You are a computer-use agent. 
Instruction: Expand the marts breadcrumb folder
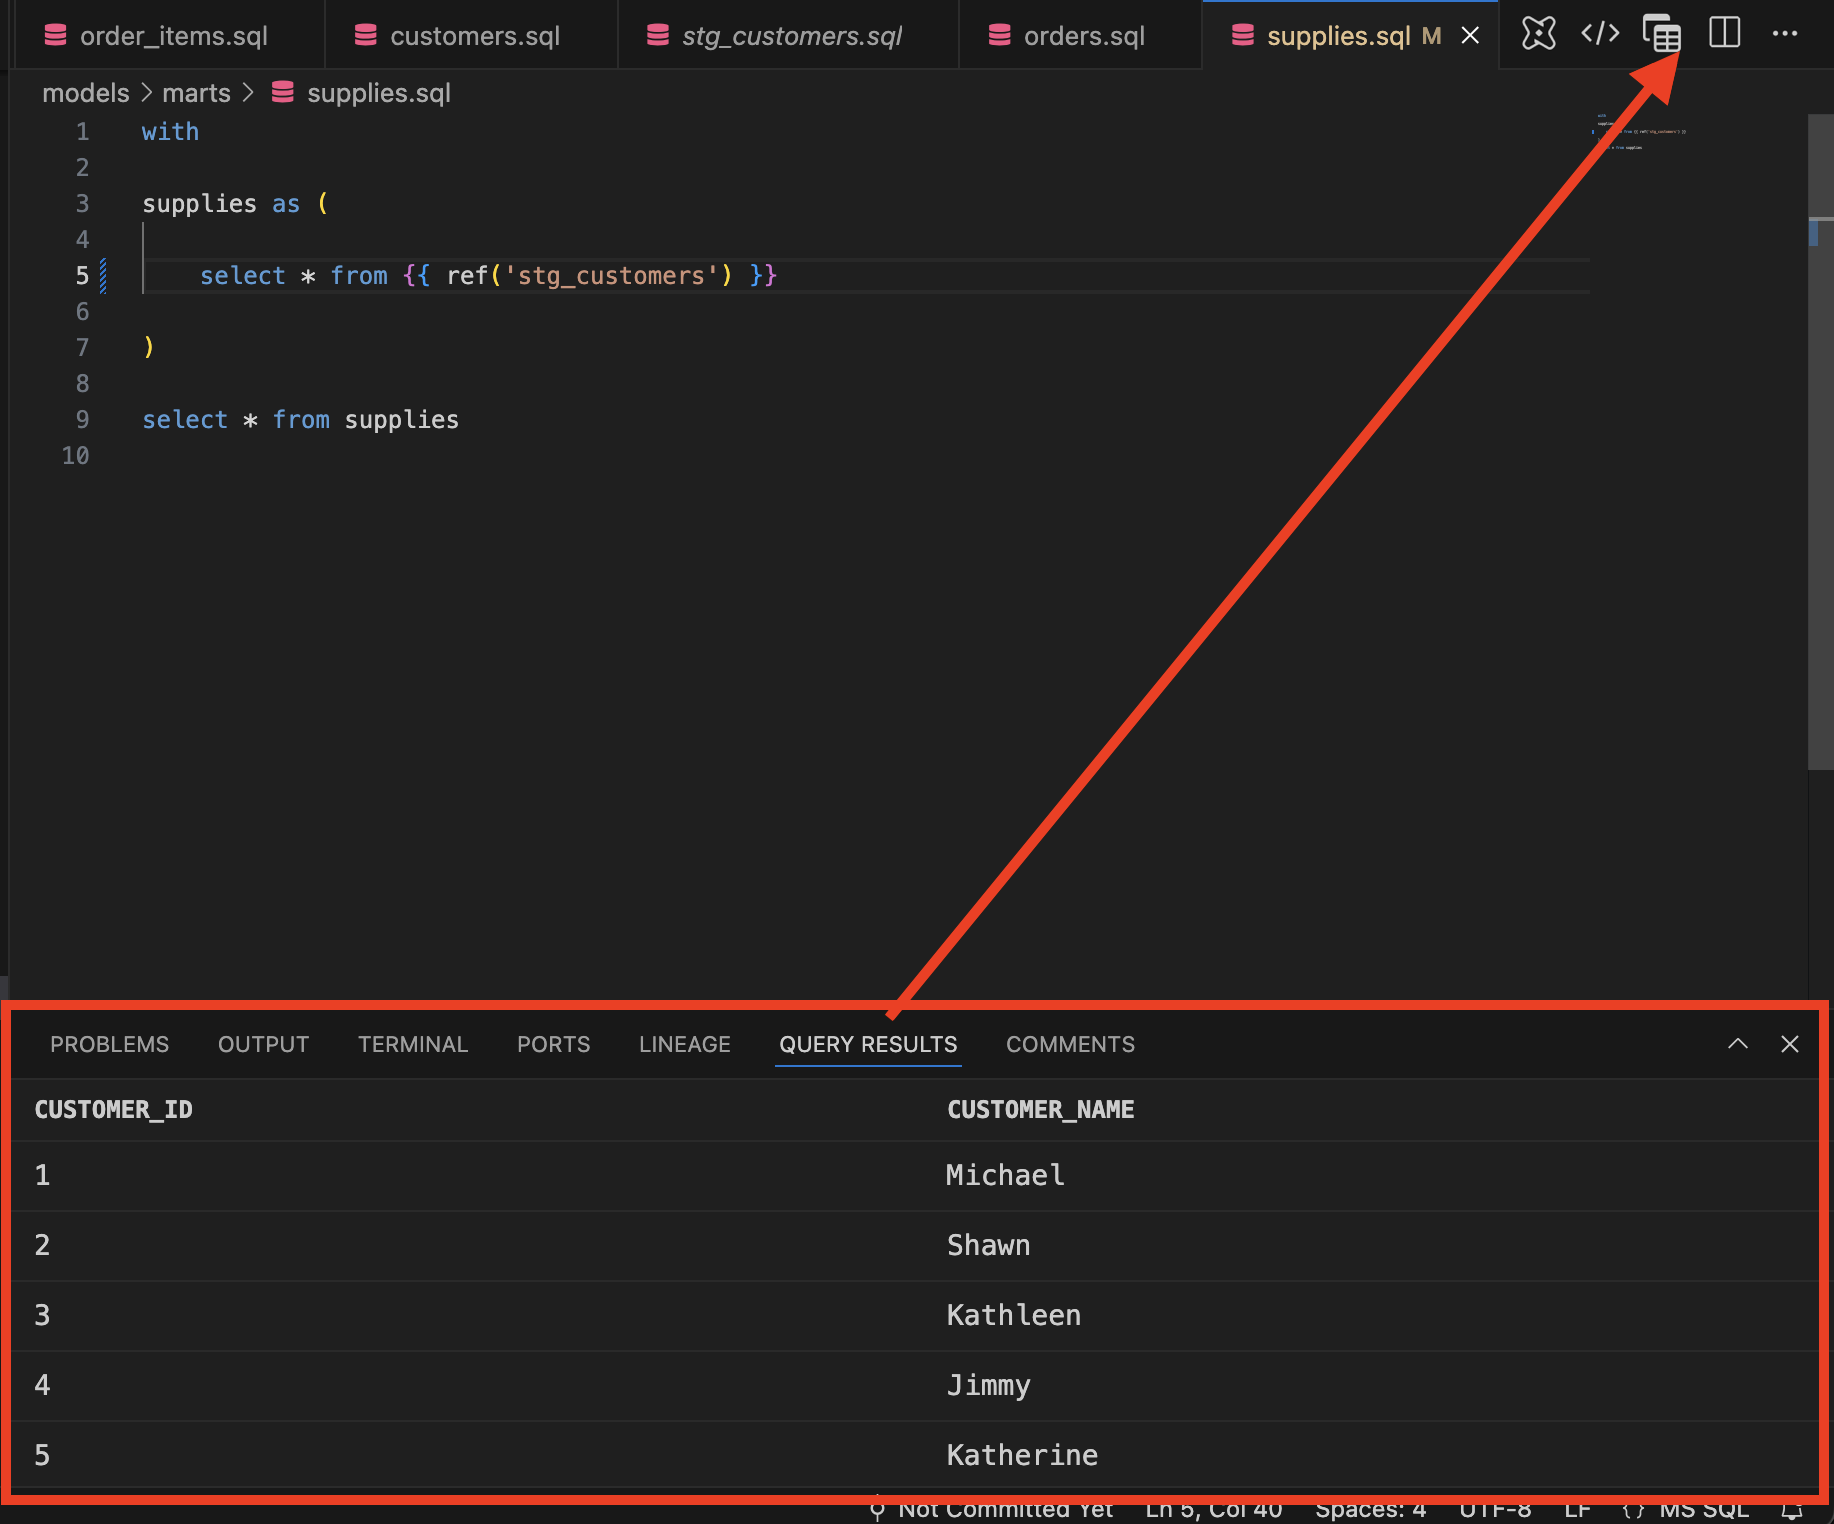(x=196, y=92)
